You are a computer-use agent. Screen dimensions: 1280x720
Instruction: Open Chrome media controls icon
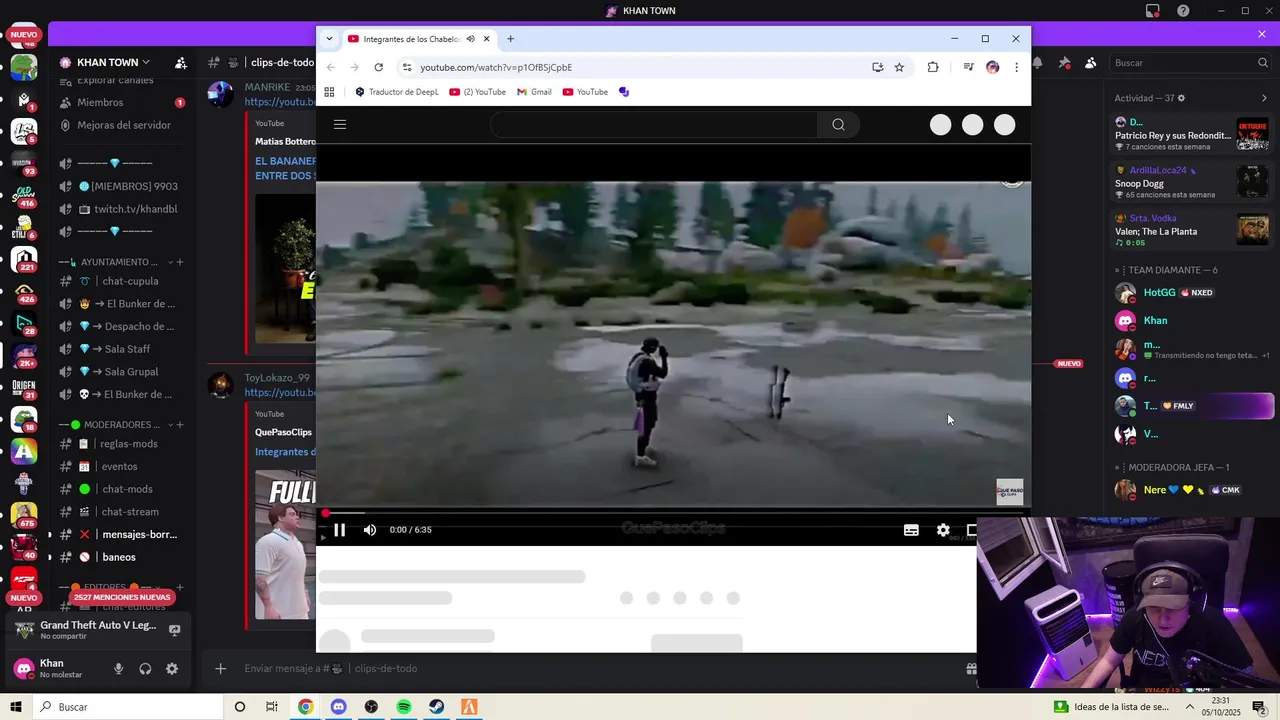pos(968,67)
